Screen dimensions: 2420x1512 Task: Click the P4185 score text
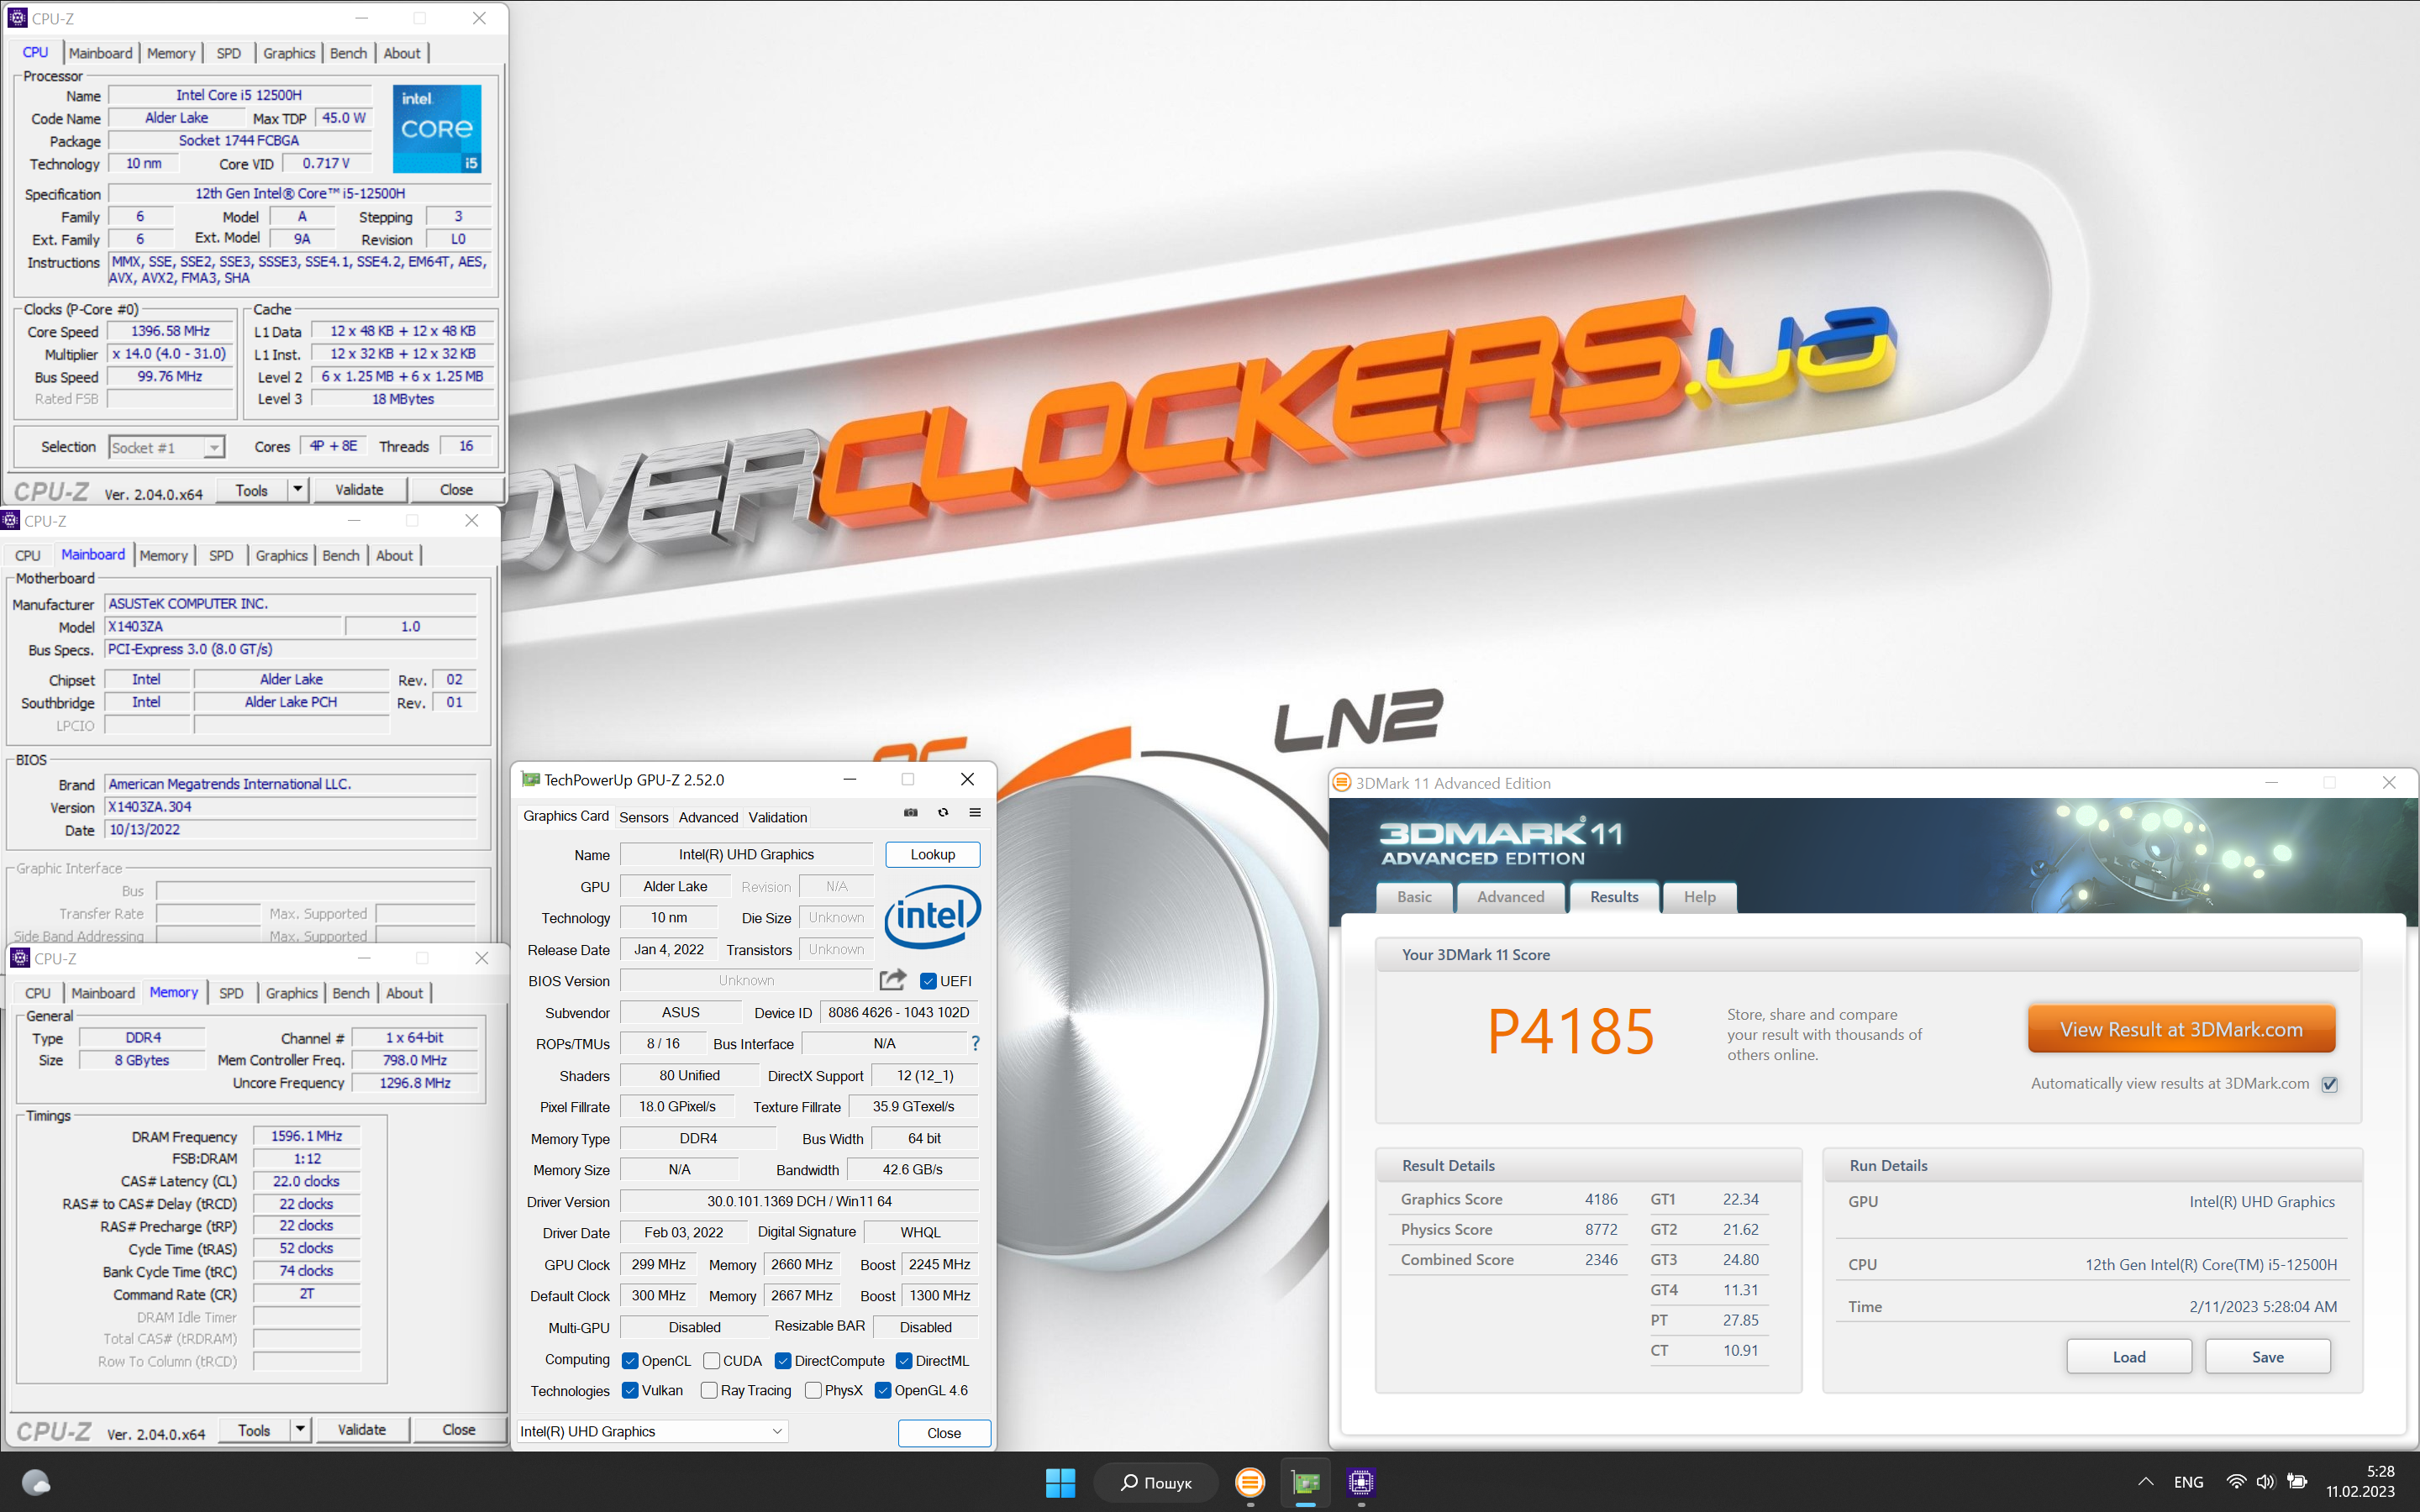1570,1032
